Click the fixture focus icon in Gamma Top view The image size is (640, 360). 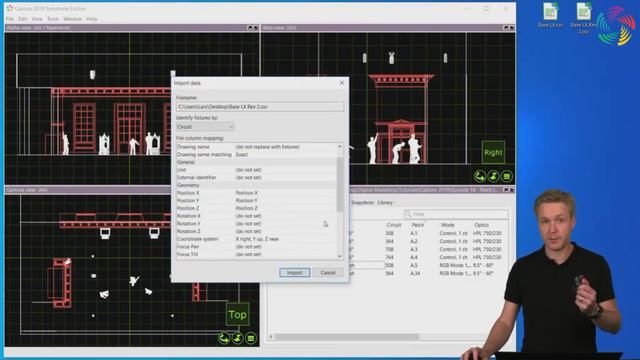point(237,338)
